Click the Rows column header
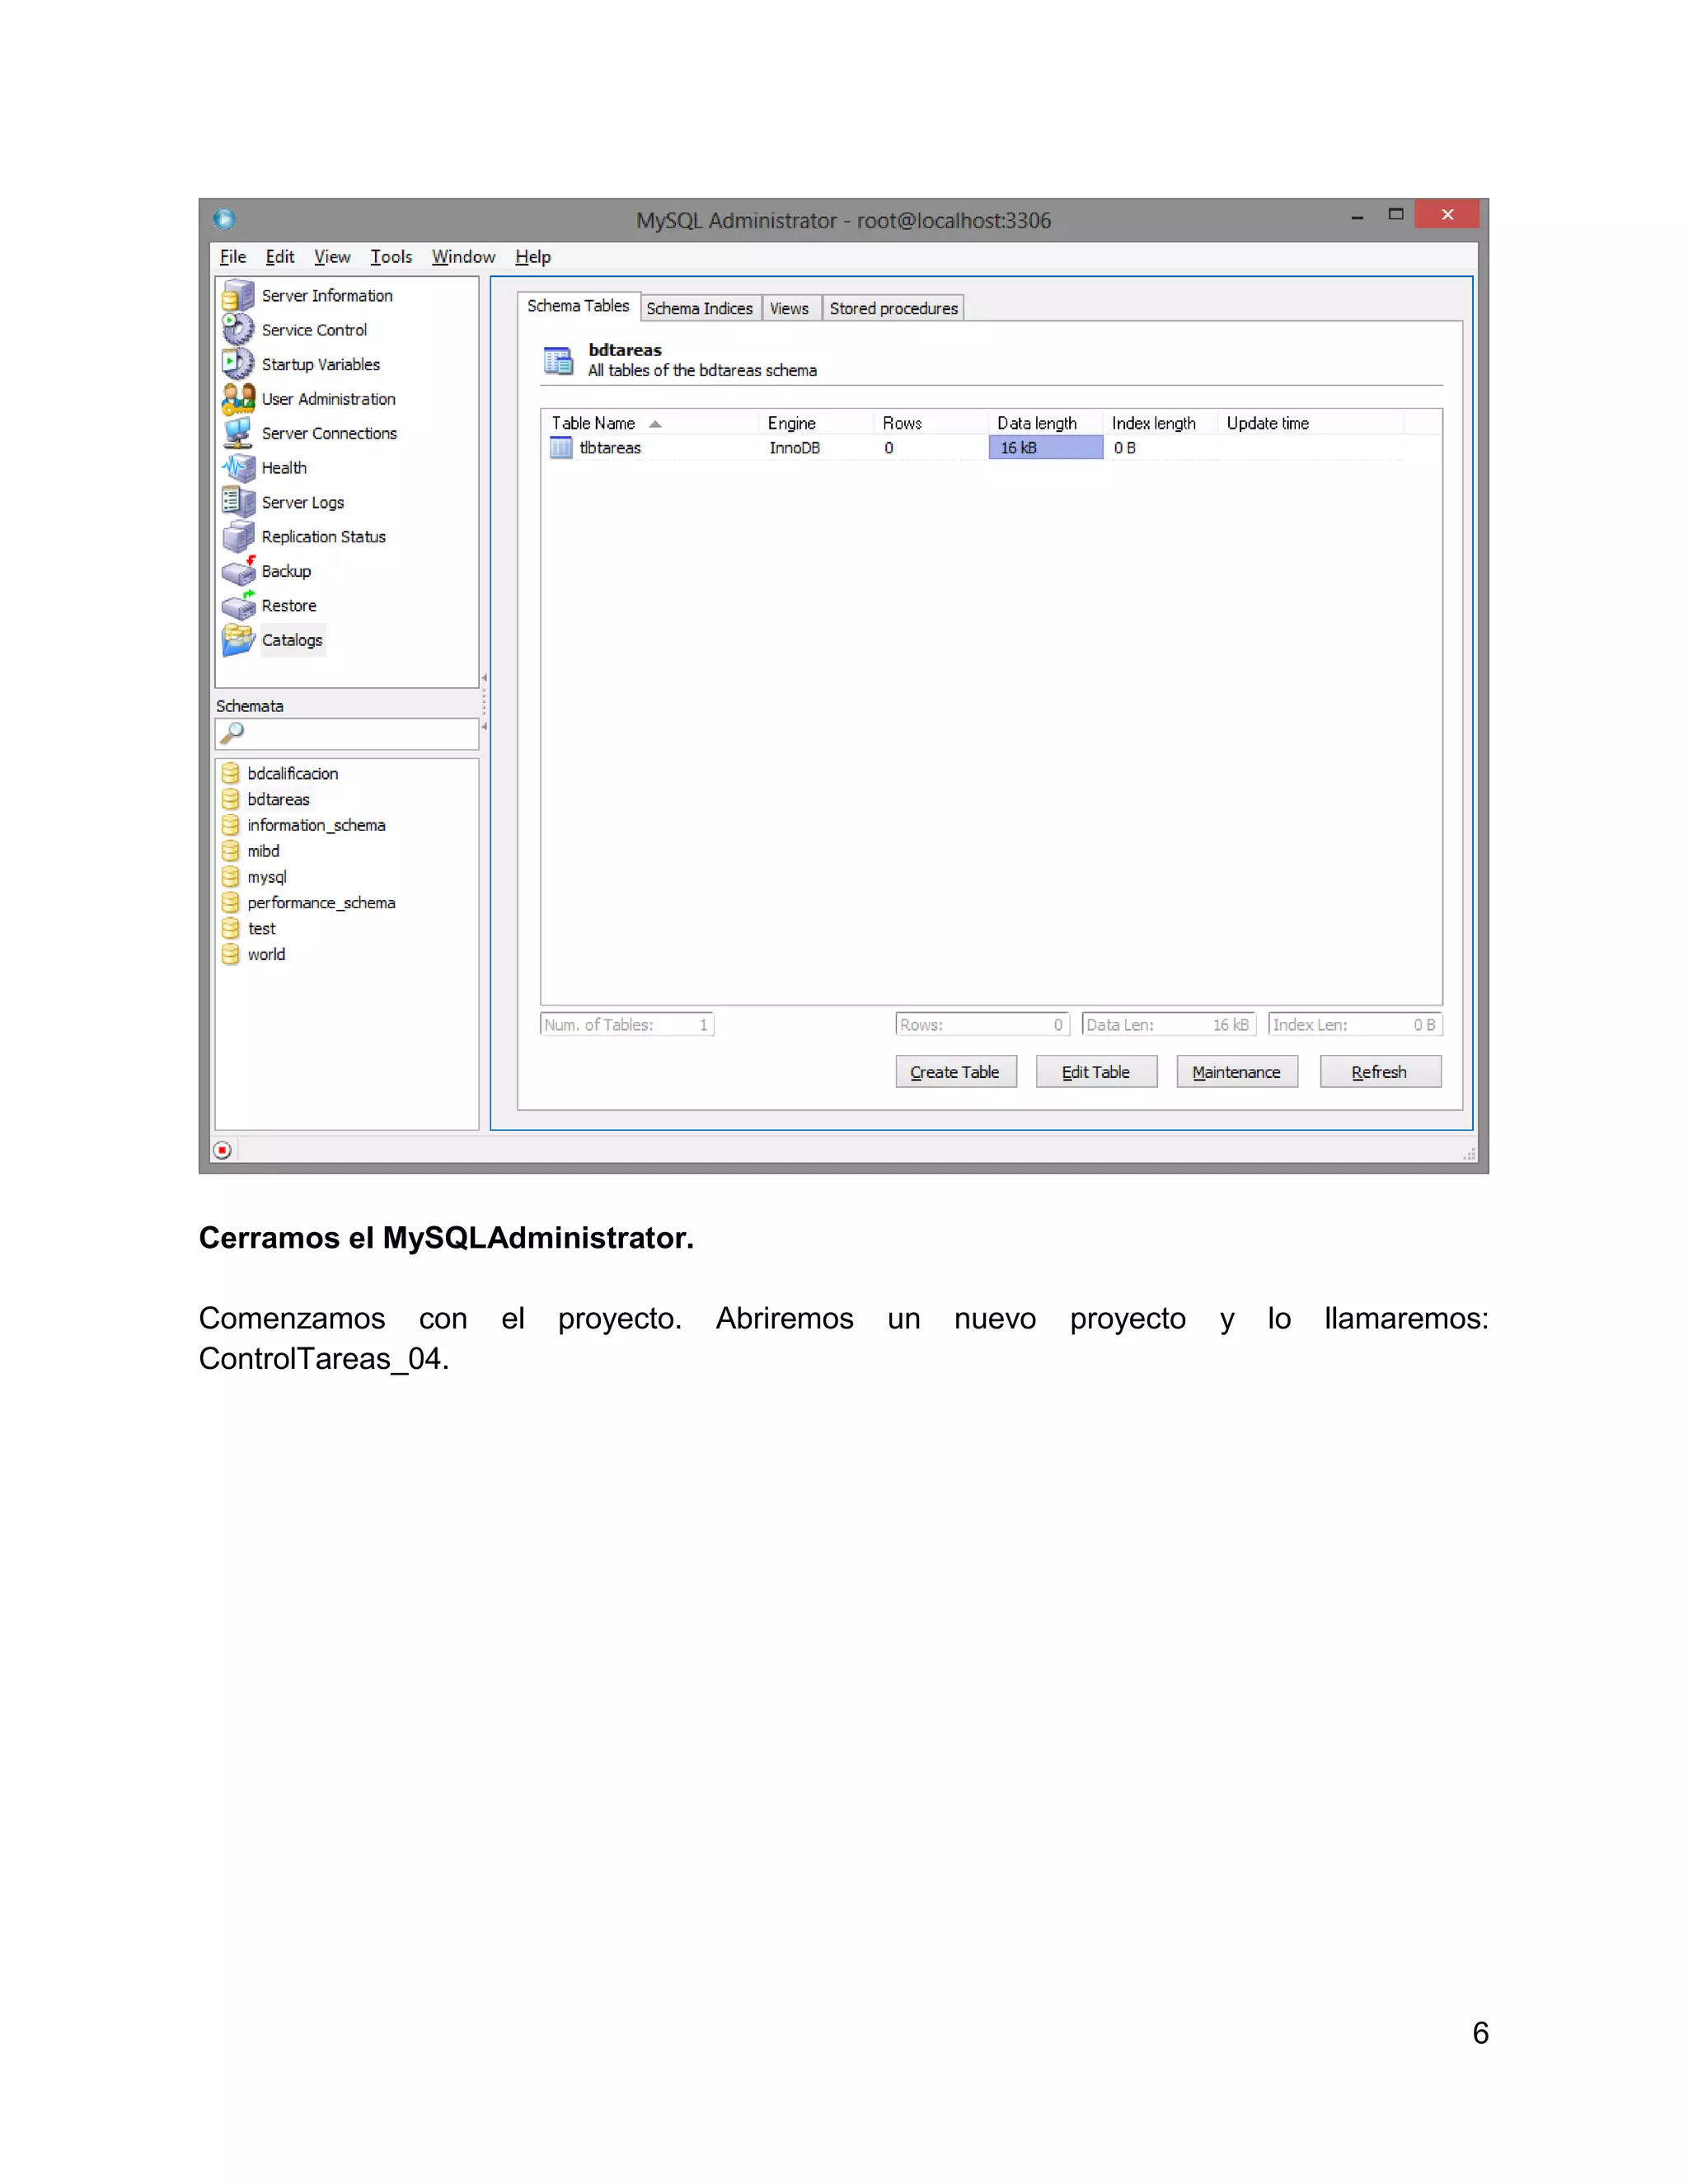1688x2184 pixels. (931, 423)
